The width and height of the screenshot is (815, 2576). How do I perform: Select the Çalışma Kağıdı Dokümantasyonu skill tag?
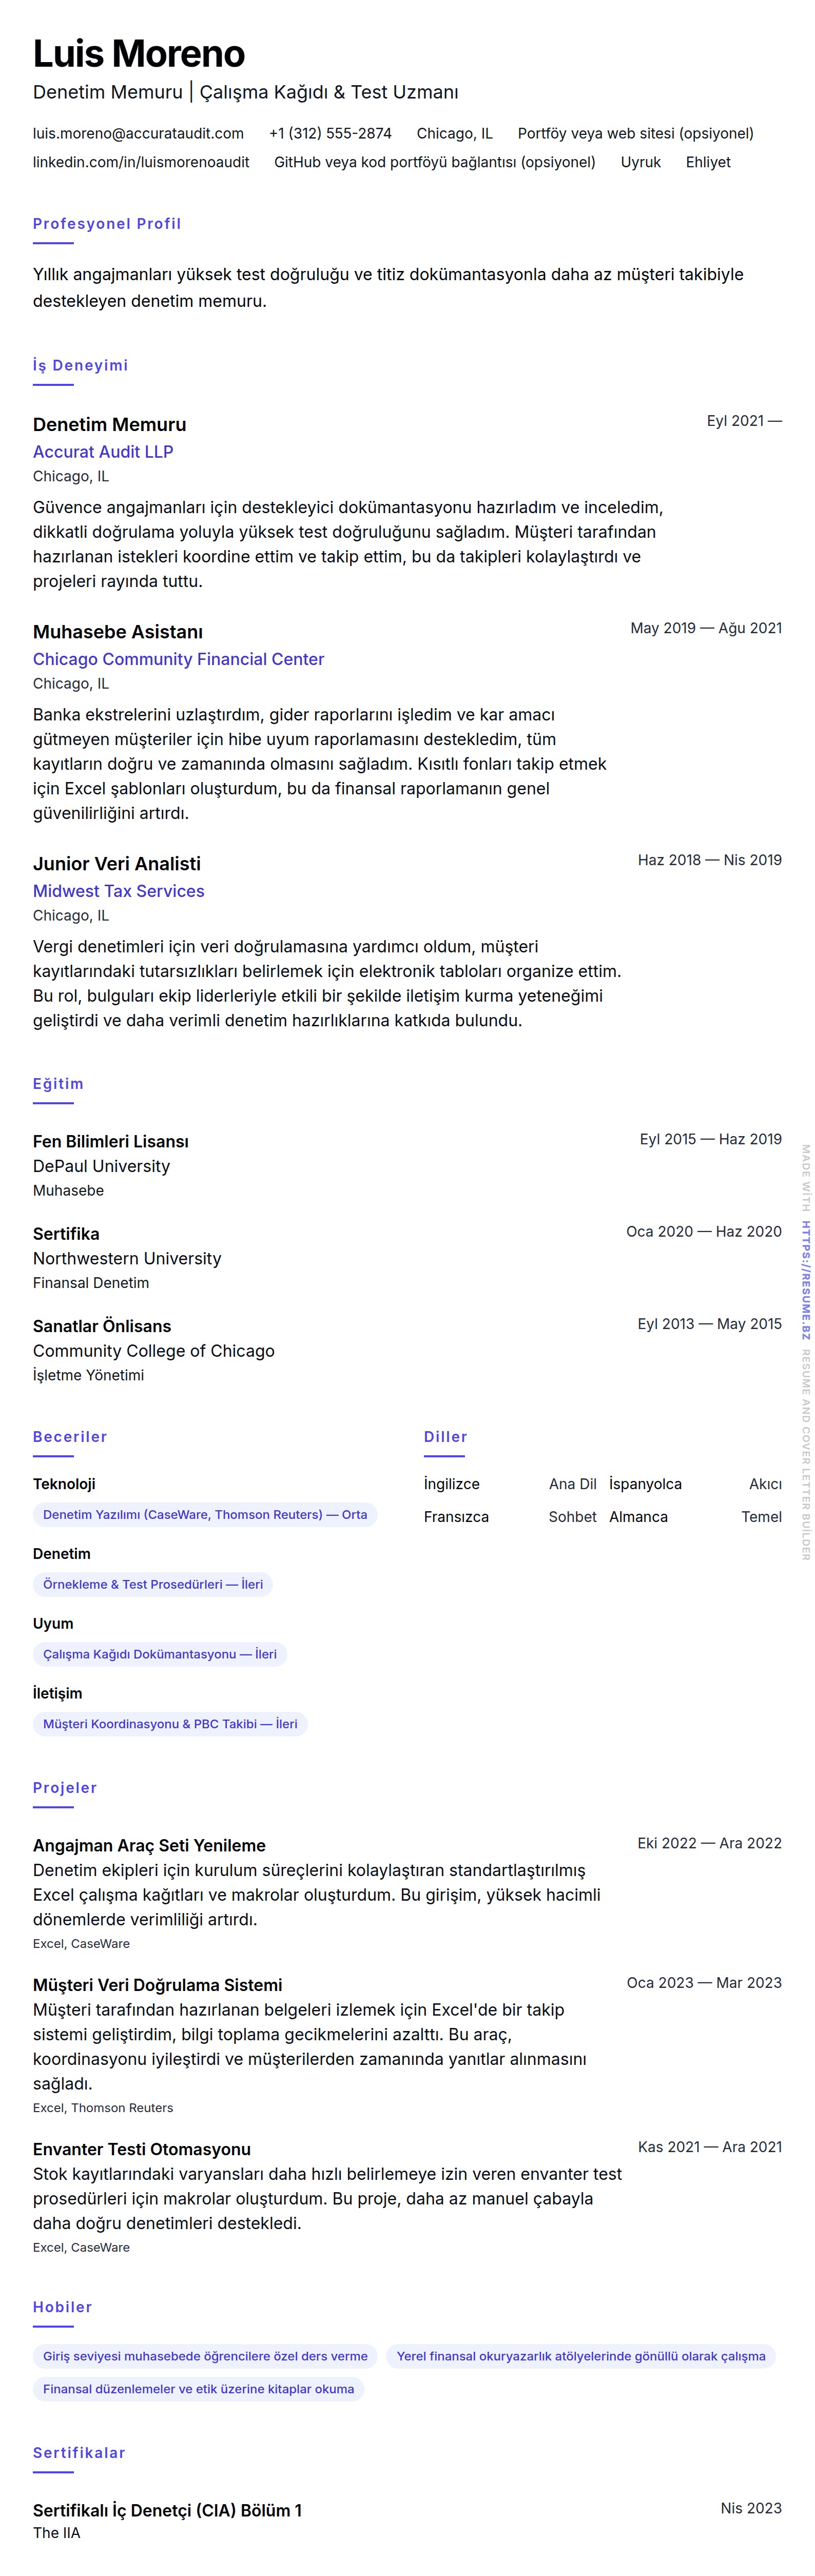pos(160,1655)
